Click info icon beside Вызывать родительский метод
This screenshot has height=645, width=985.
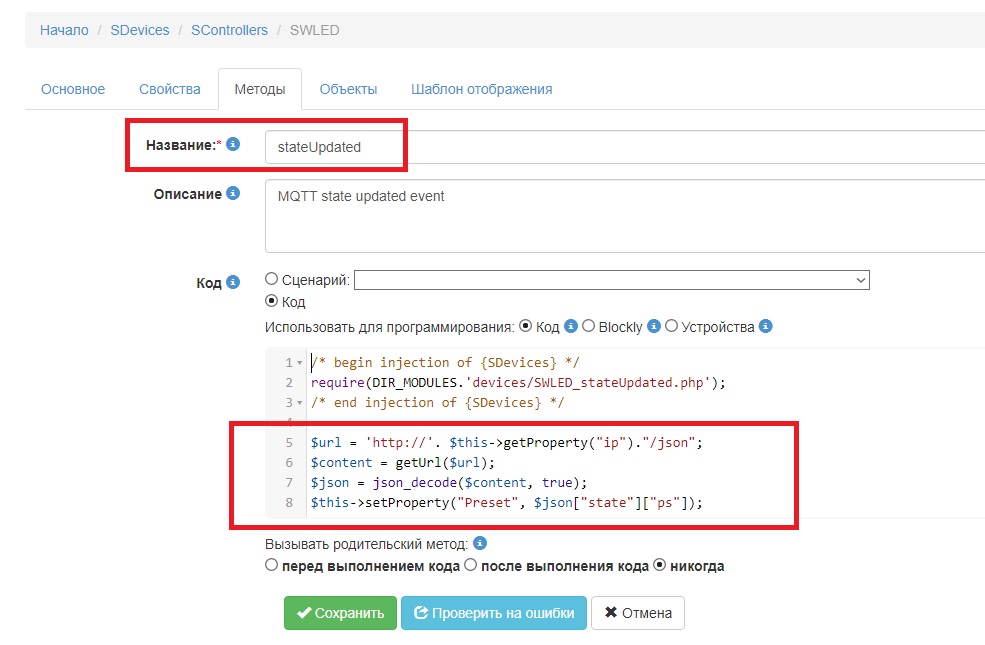pos(481,542)
